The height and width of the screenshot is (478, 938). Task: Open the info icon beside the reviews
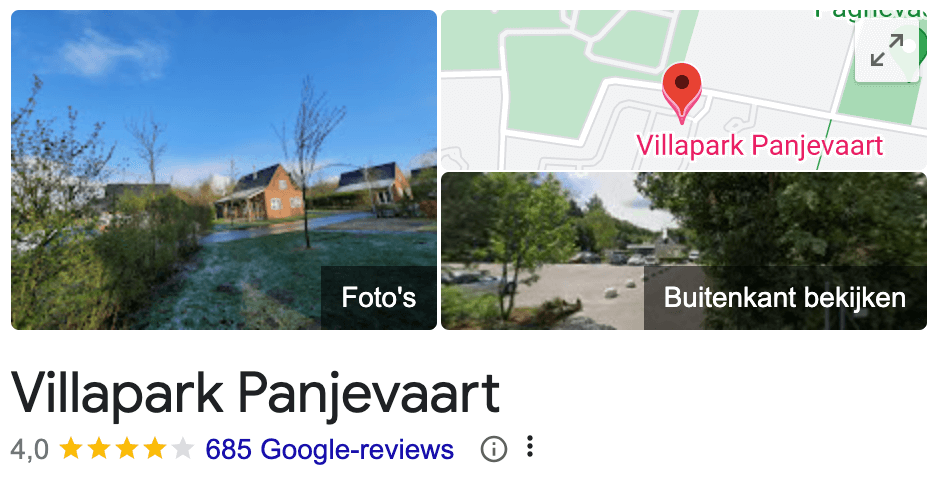(494, 449)
